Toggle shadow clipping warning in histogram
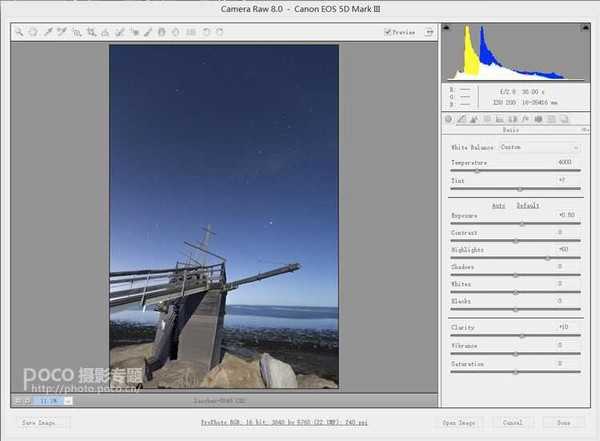This screenshot has width=600, height=441. tap(447, 28)
